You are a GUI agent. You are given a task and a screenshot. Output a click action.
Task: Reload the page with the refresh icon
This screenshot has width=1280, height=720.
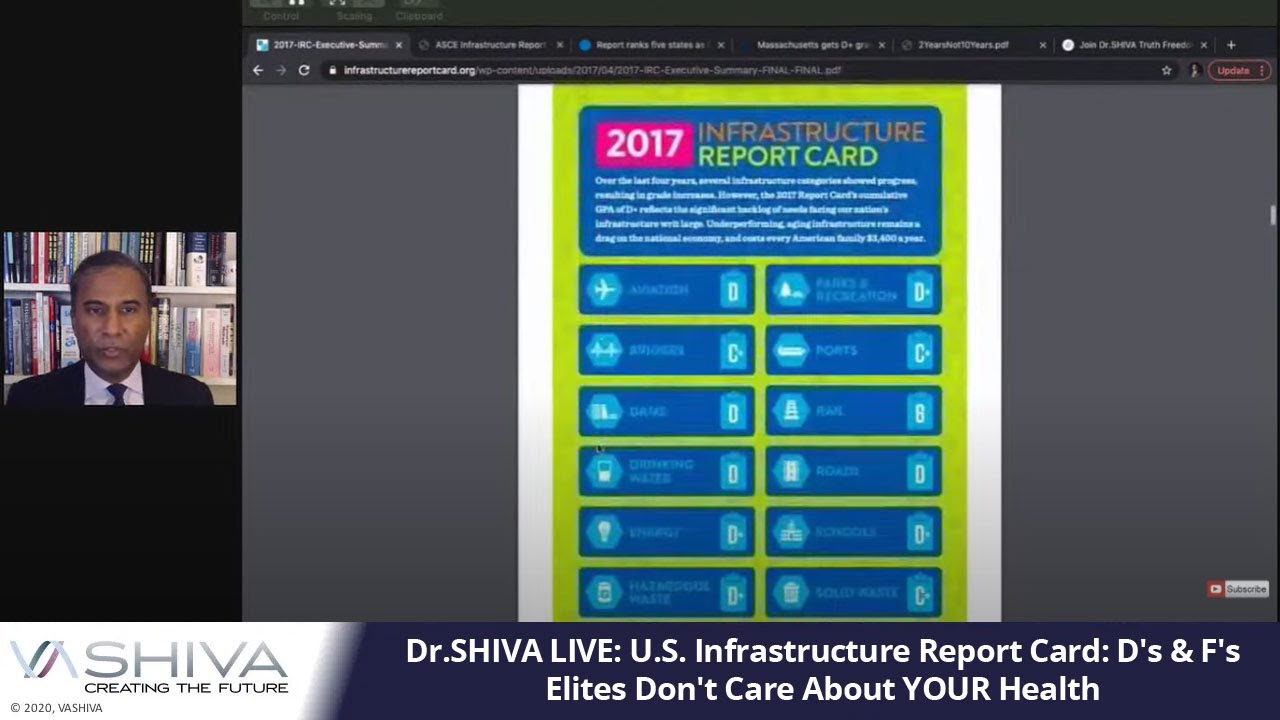pyautogui.click(x=304, y=70)
